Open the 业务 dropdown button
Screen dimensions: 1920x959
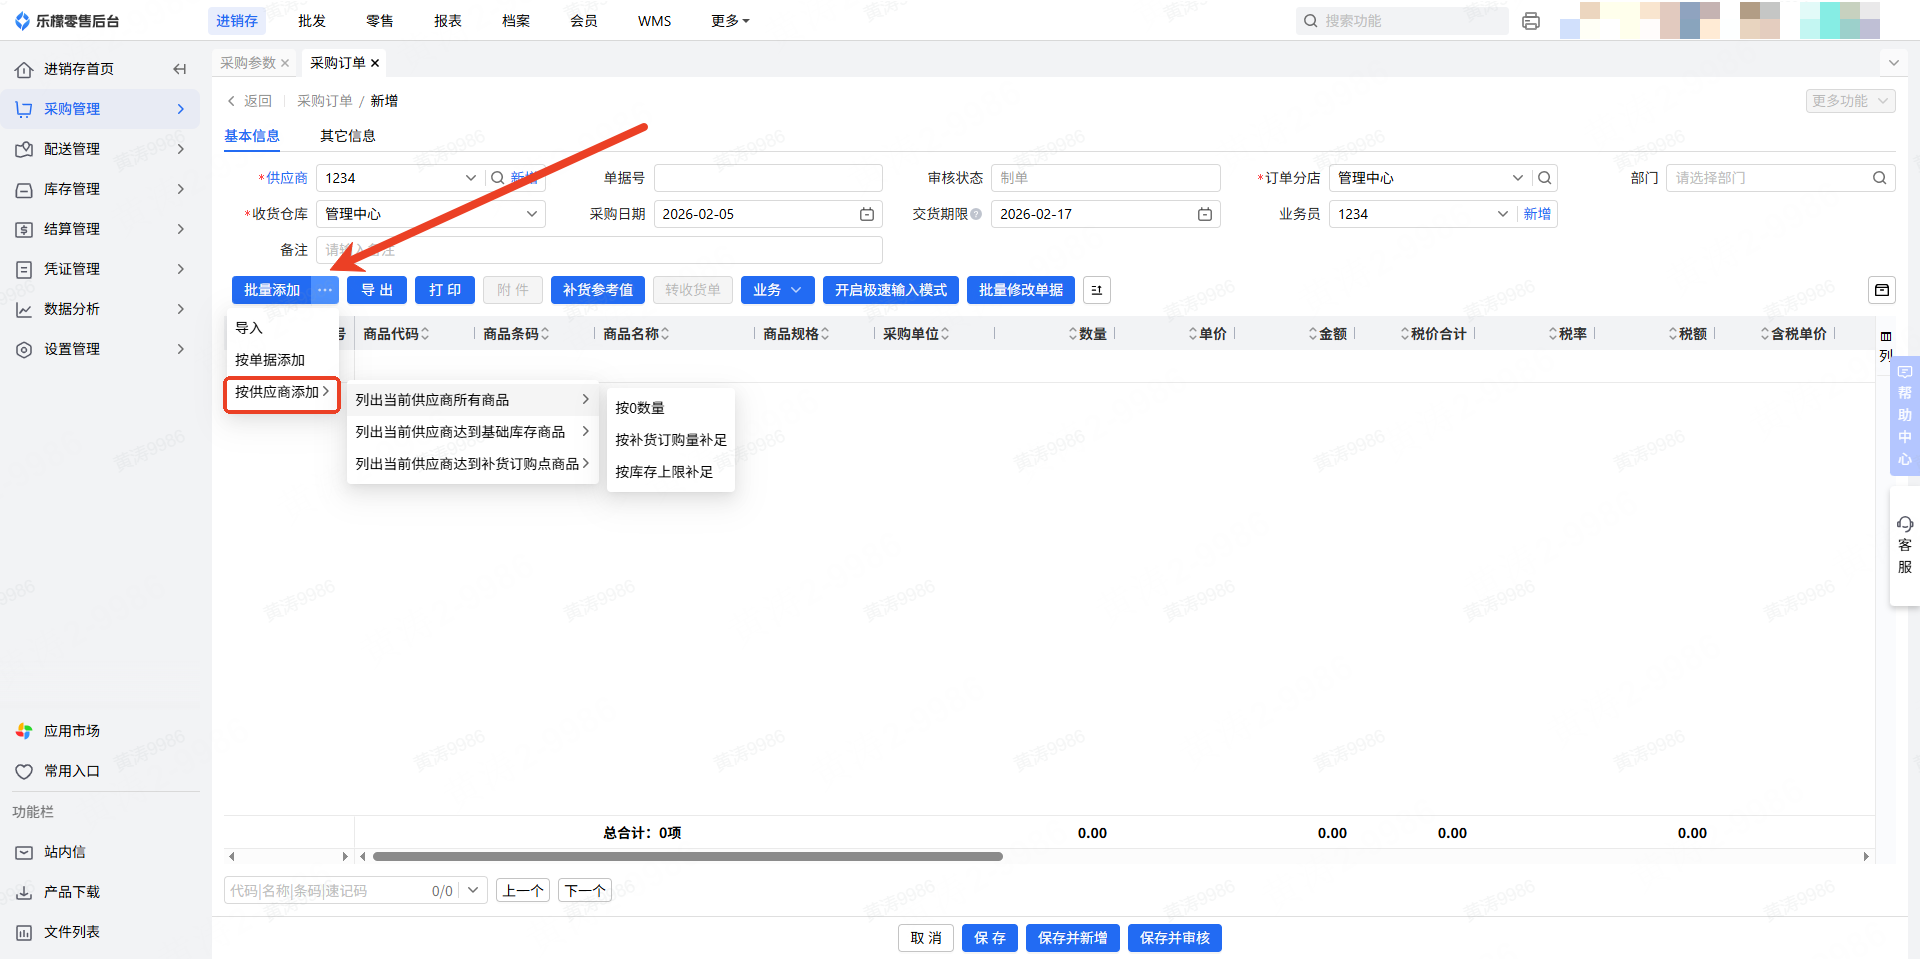[x=778, y=290]
